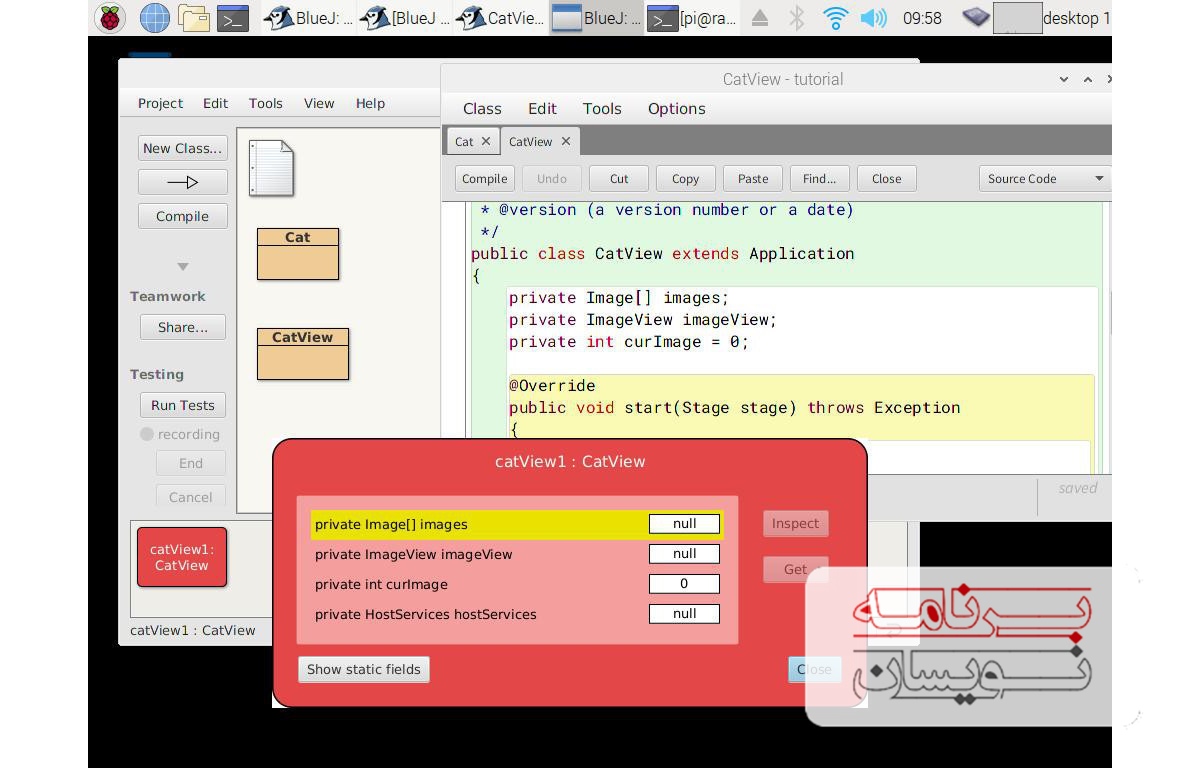Expand the Source Code view dropdown
Image resolution: width=1200 pixels, height=768 pixels.
[1045, 179]
